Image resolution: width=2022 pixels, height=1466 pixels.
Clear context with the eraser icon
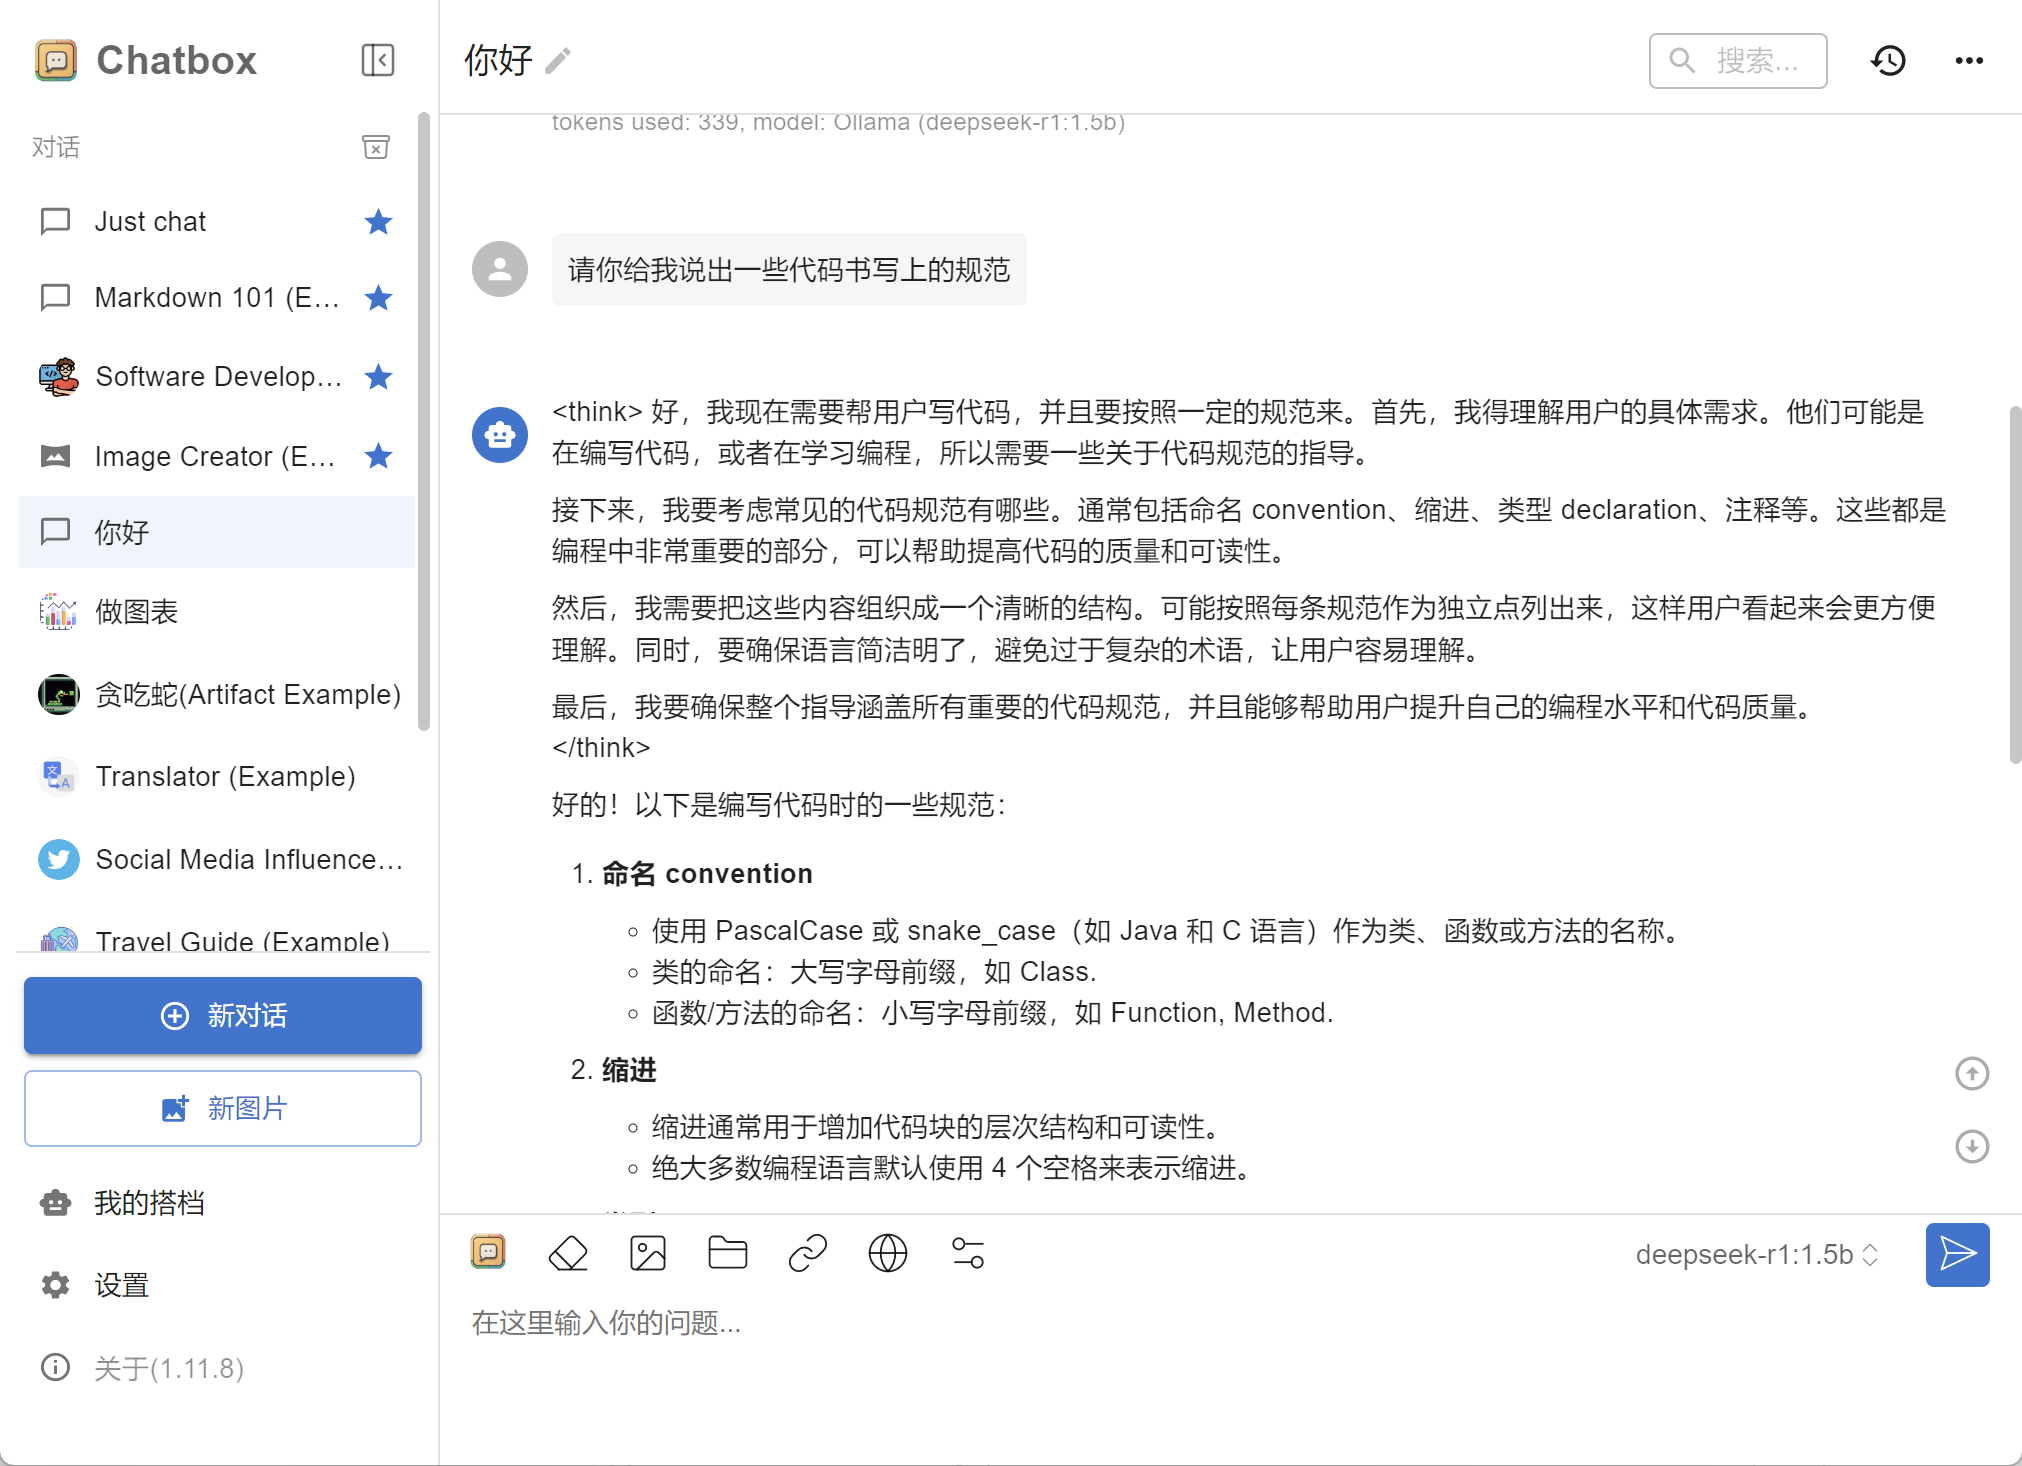click(568, 1254)
